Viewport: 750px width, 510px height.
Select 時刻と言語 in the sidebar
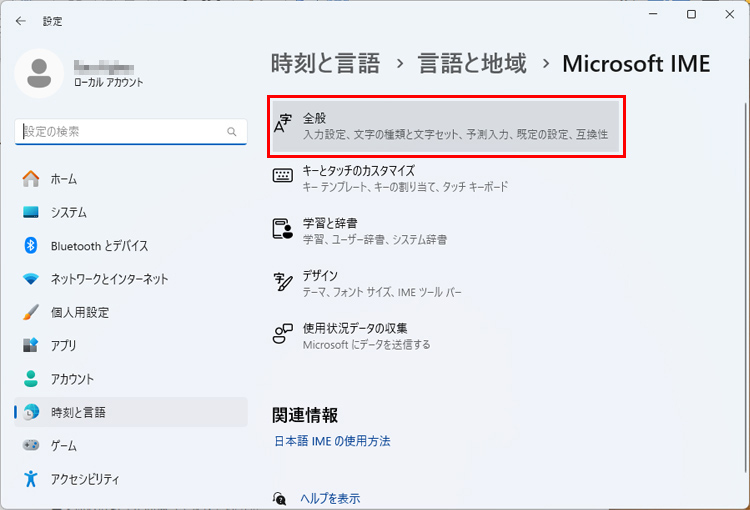131,412
